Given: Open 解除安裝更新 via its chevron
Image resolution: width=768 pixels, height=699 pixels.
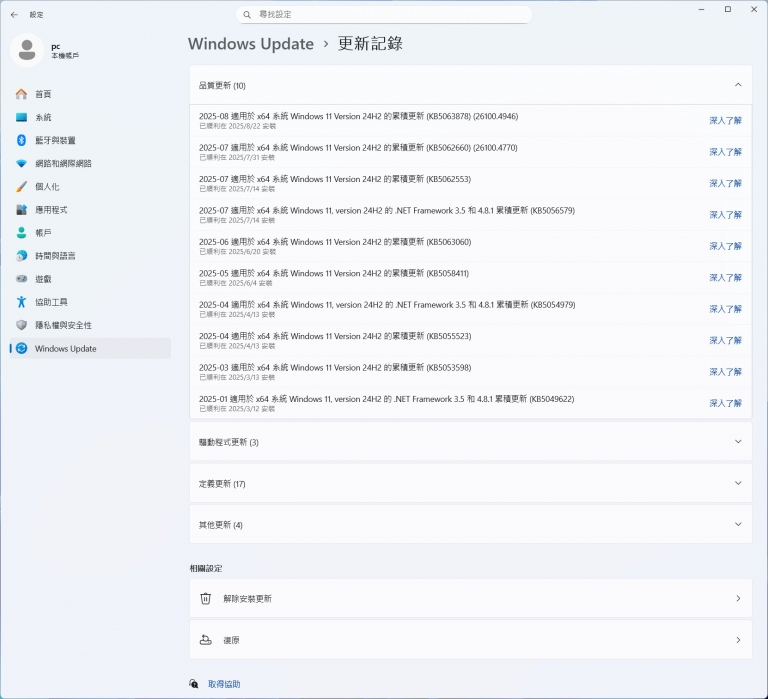Looking at the screenshot, I should pos(738,598).
